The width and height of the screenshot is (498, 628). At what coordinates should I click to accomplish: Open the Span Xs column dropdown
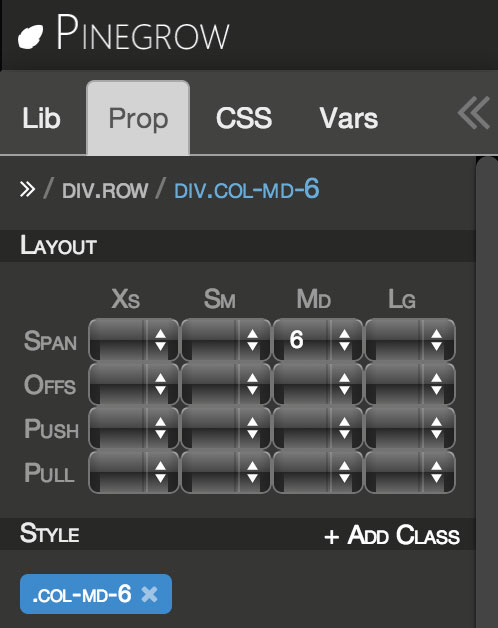click(134, 340)
